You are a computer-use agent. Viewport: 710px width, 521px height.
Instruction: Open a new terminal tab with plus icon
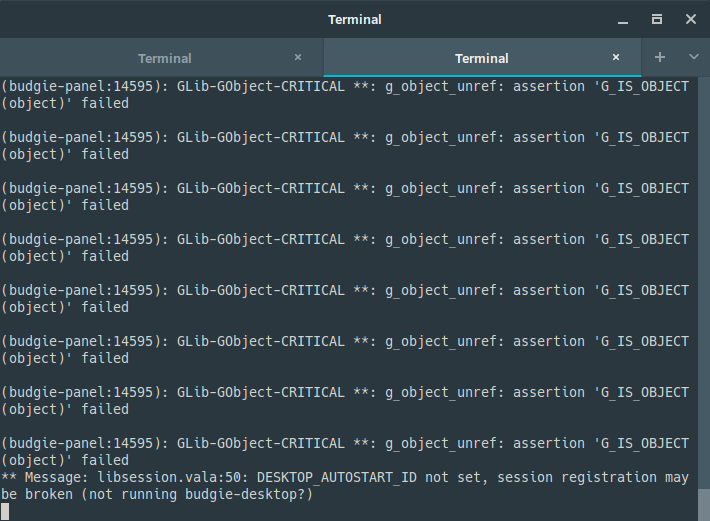660,57
